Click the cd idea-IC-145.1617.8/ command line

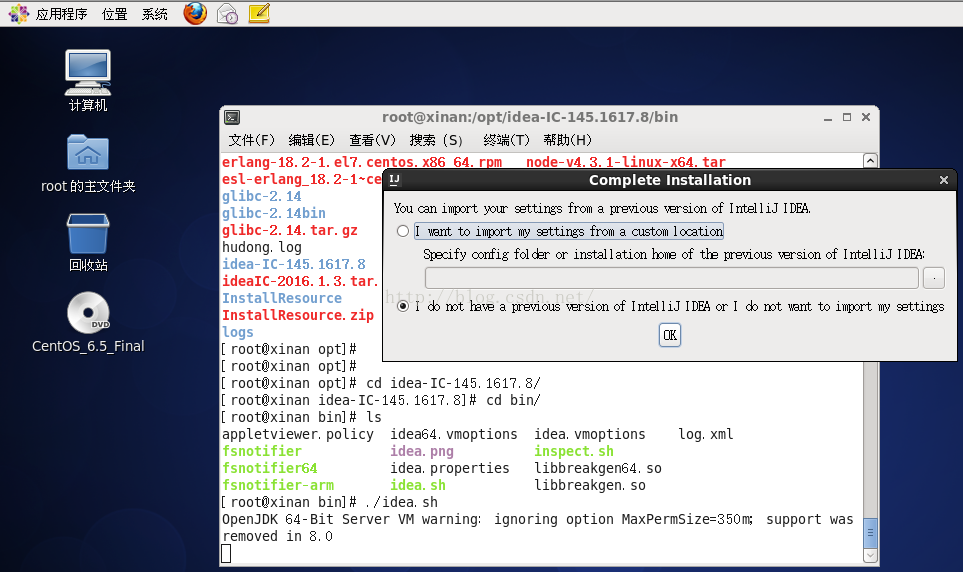coord(381,383)
